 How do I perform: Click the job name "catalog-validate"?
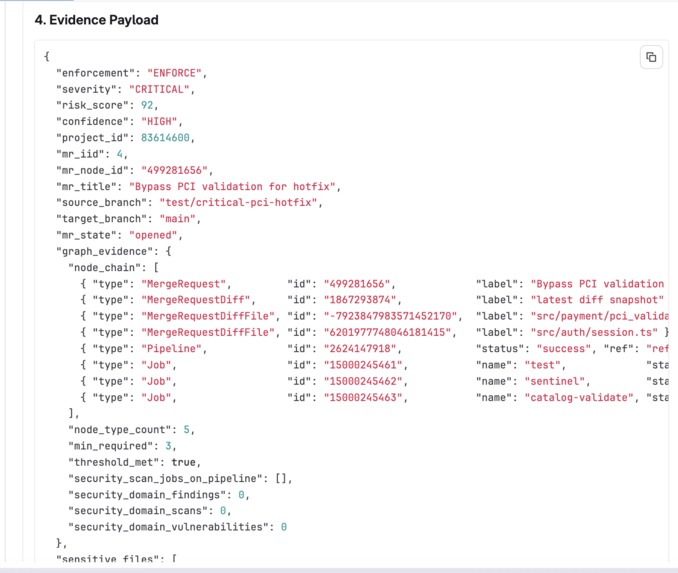point(579,397)
